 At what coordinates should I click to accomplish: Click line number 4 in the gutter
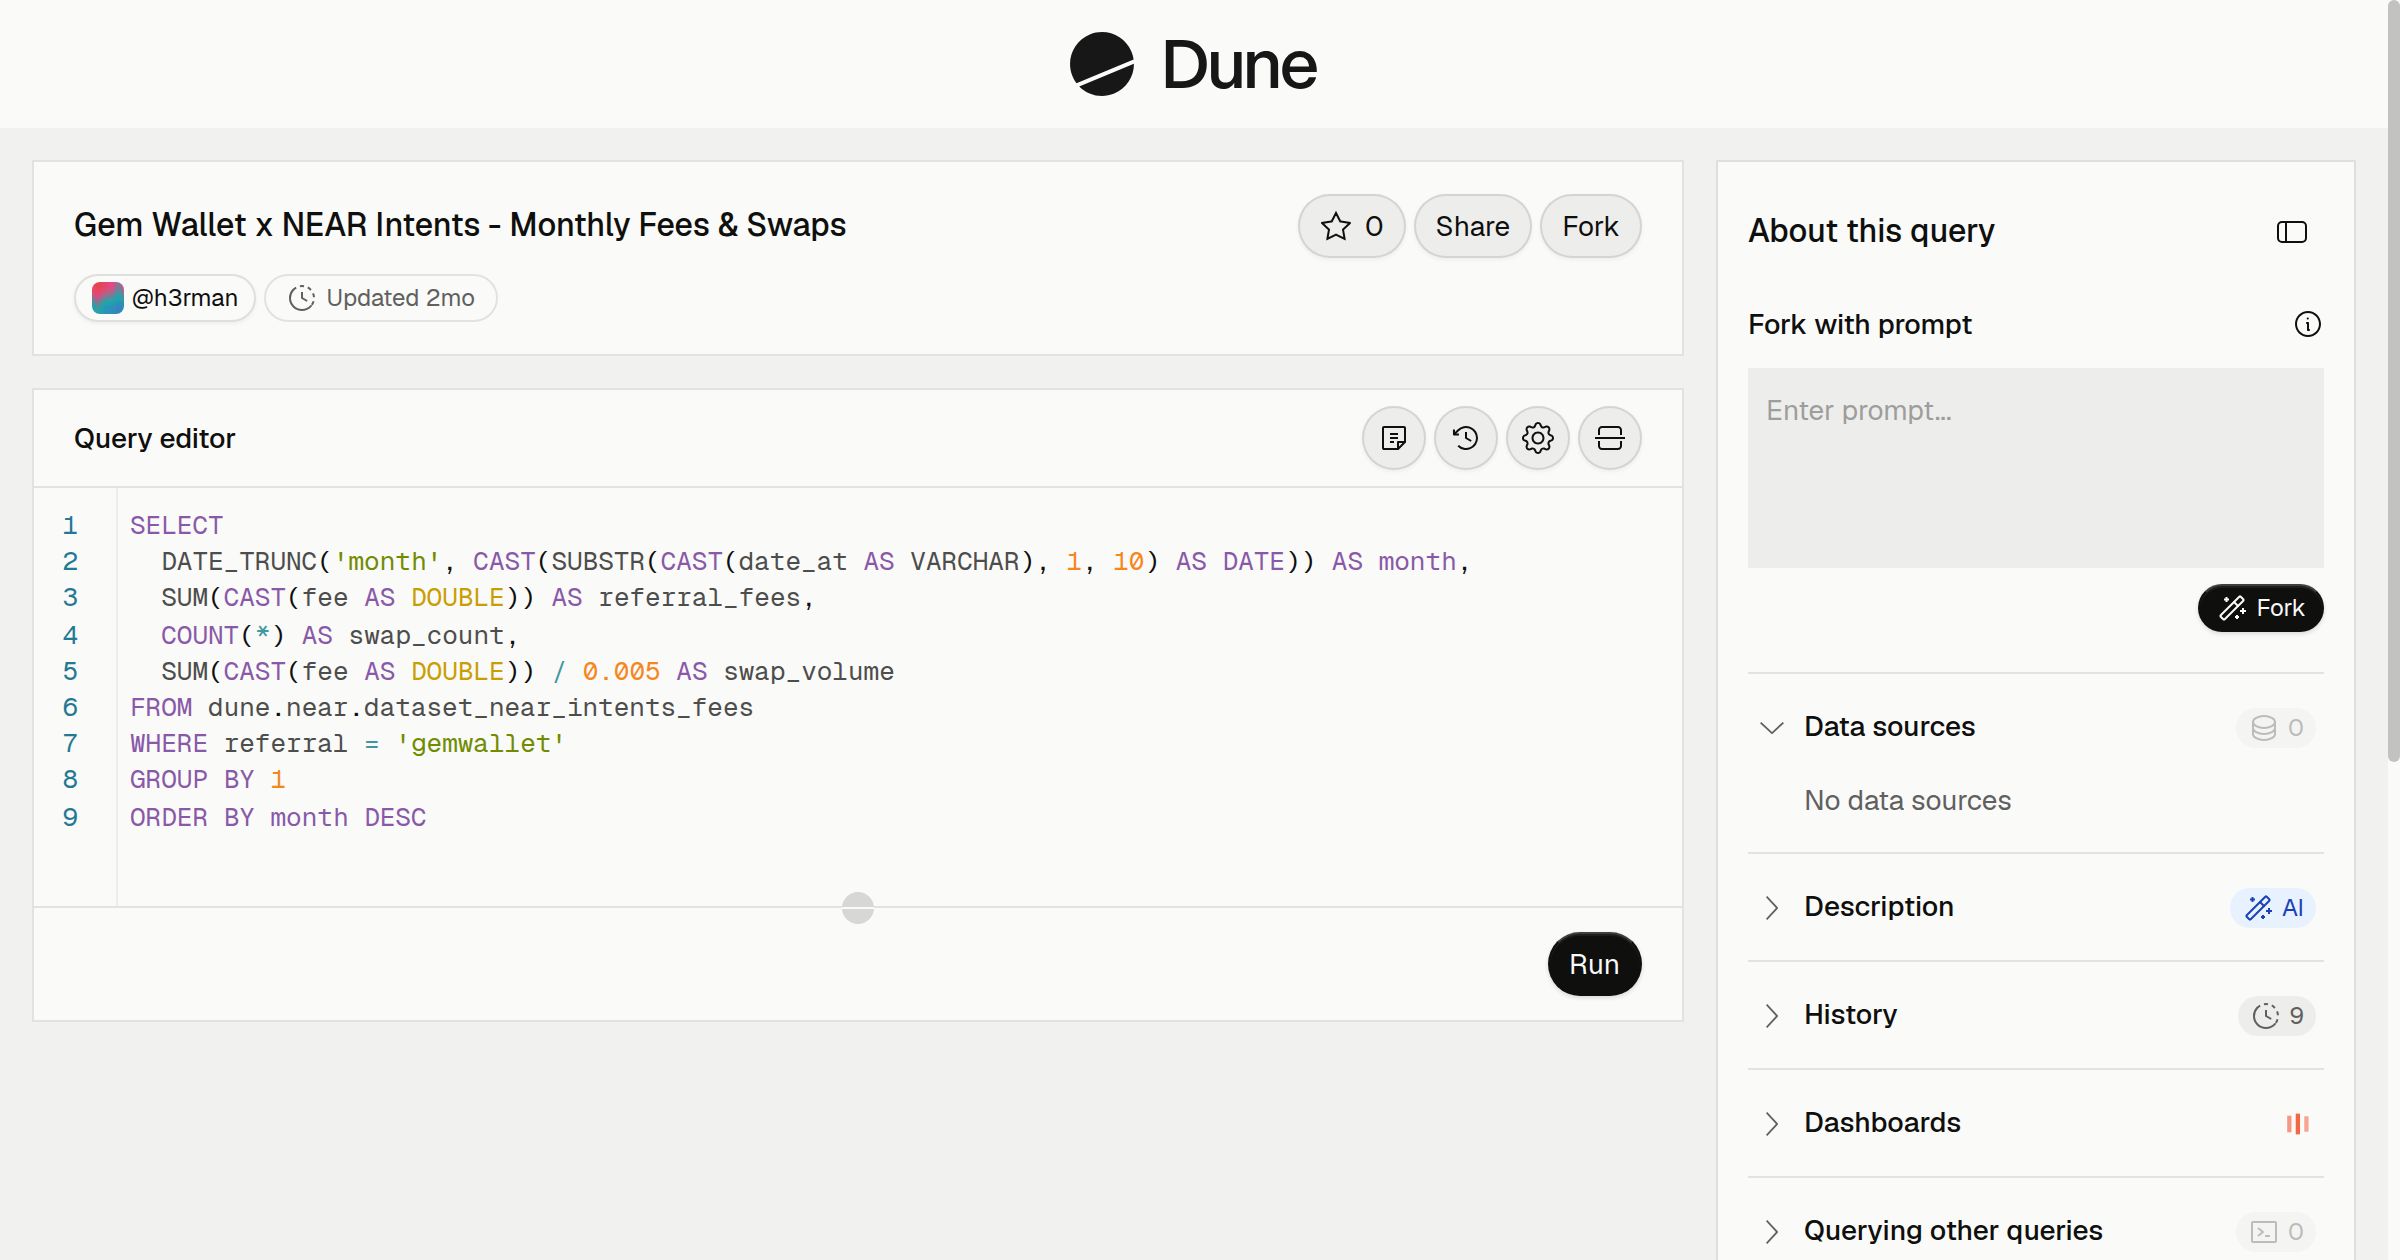pos(70,635)
